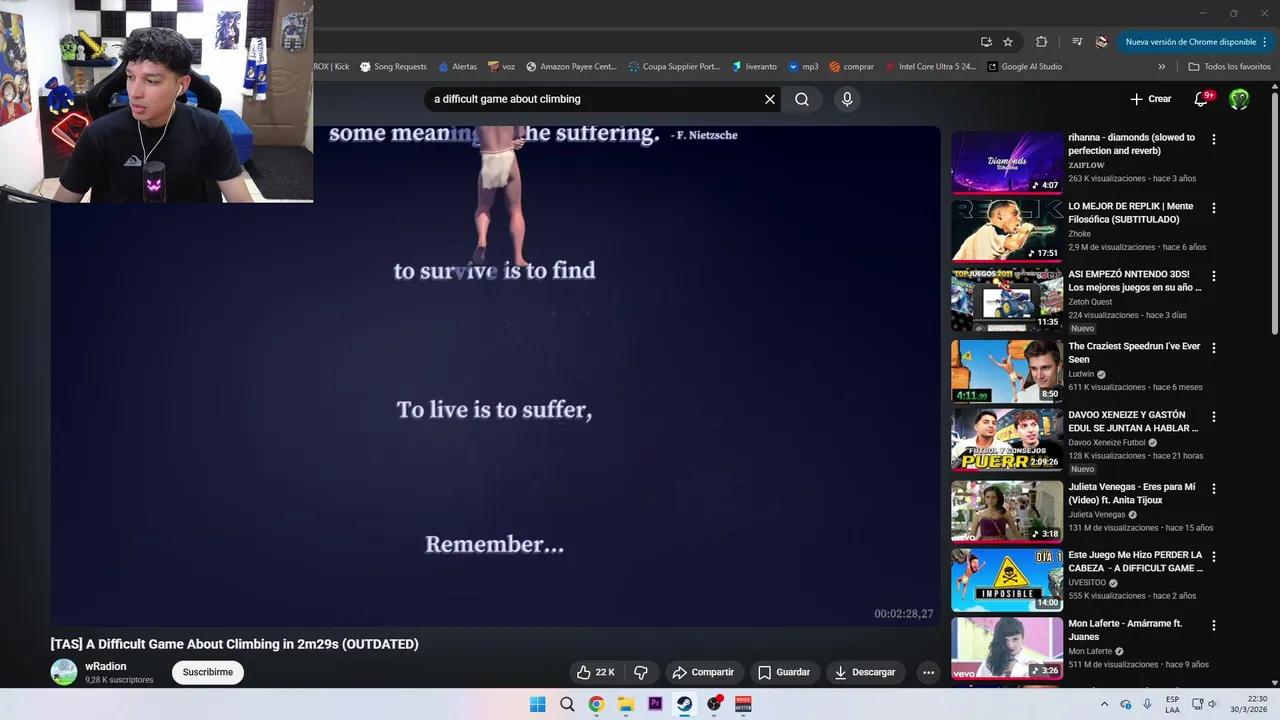Open the Chrome extensions puzzle icon
Viewport: 1280px width, 720px height.
[x=1041, y=42]
